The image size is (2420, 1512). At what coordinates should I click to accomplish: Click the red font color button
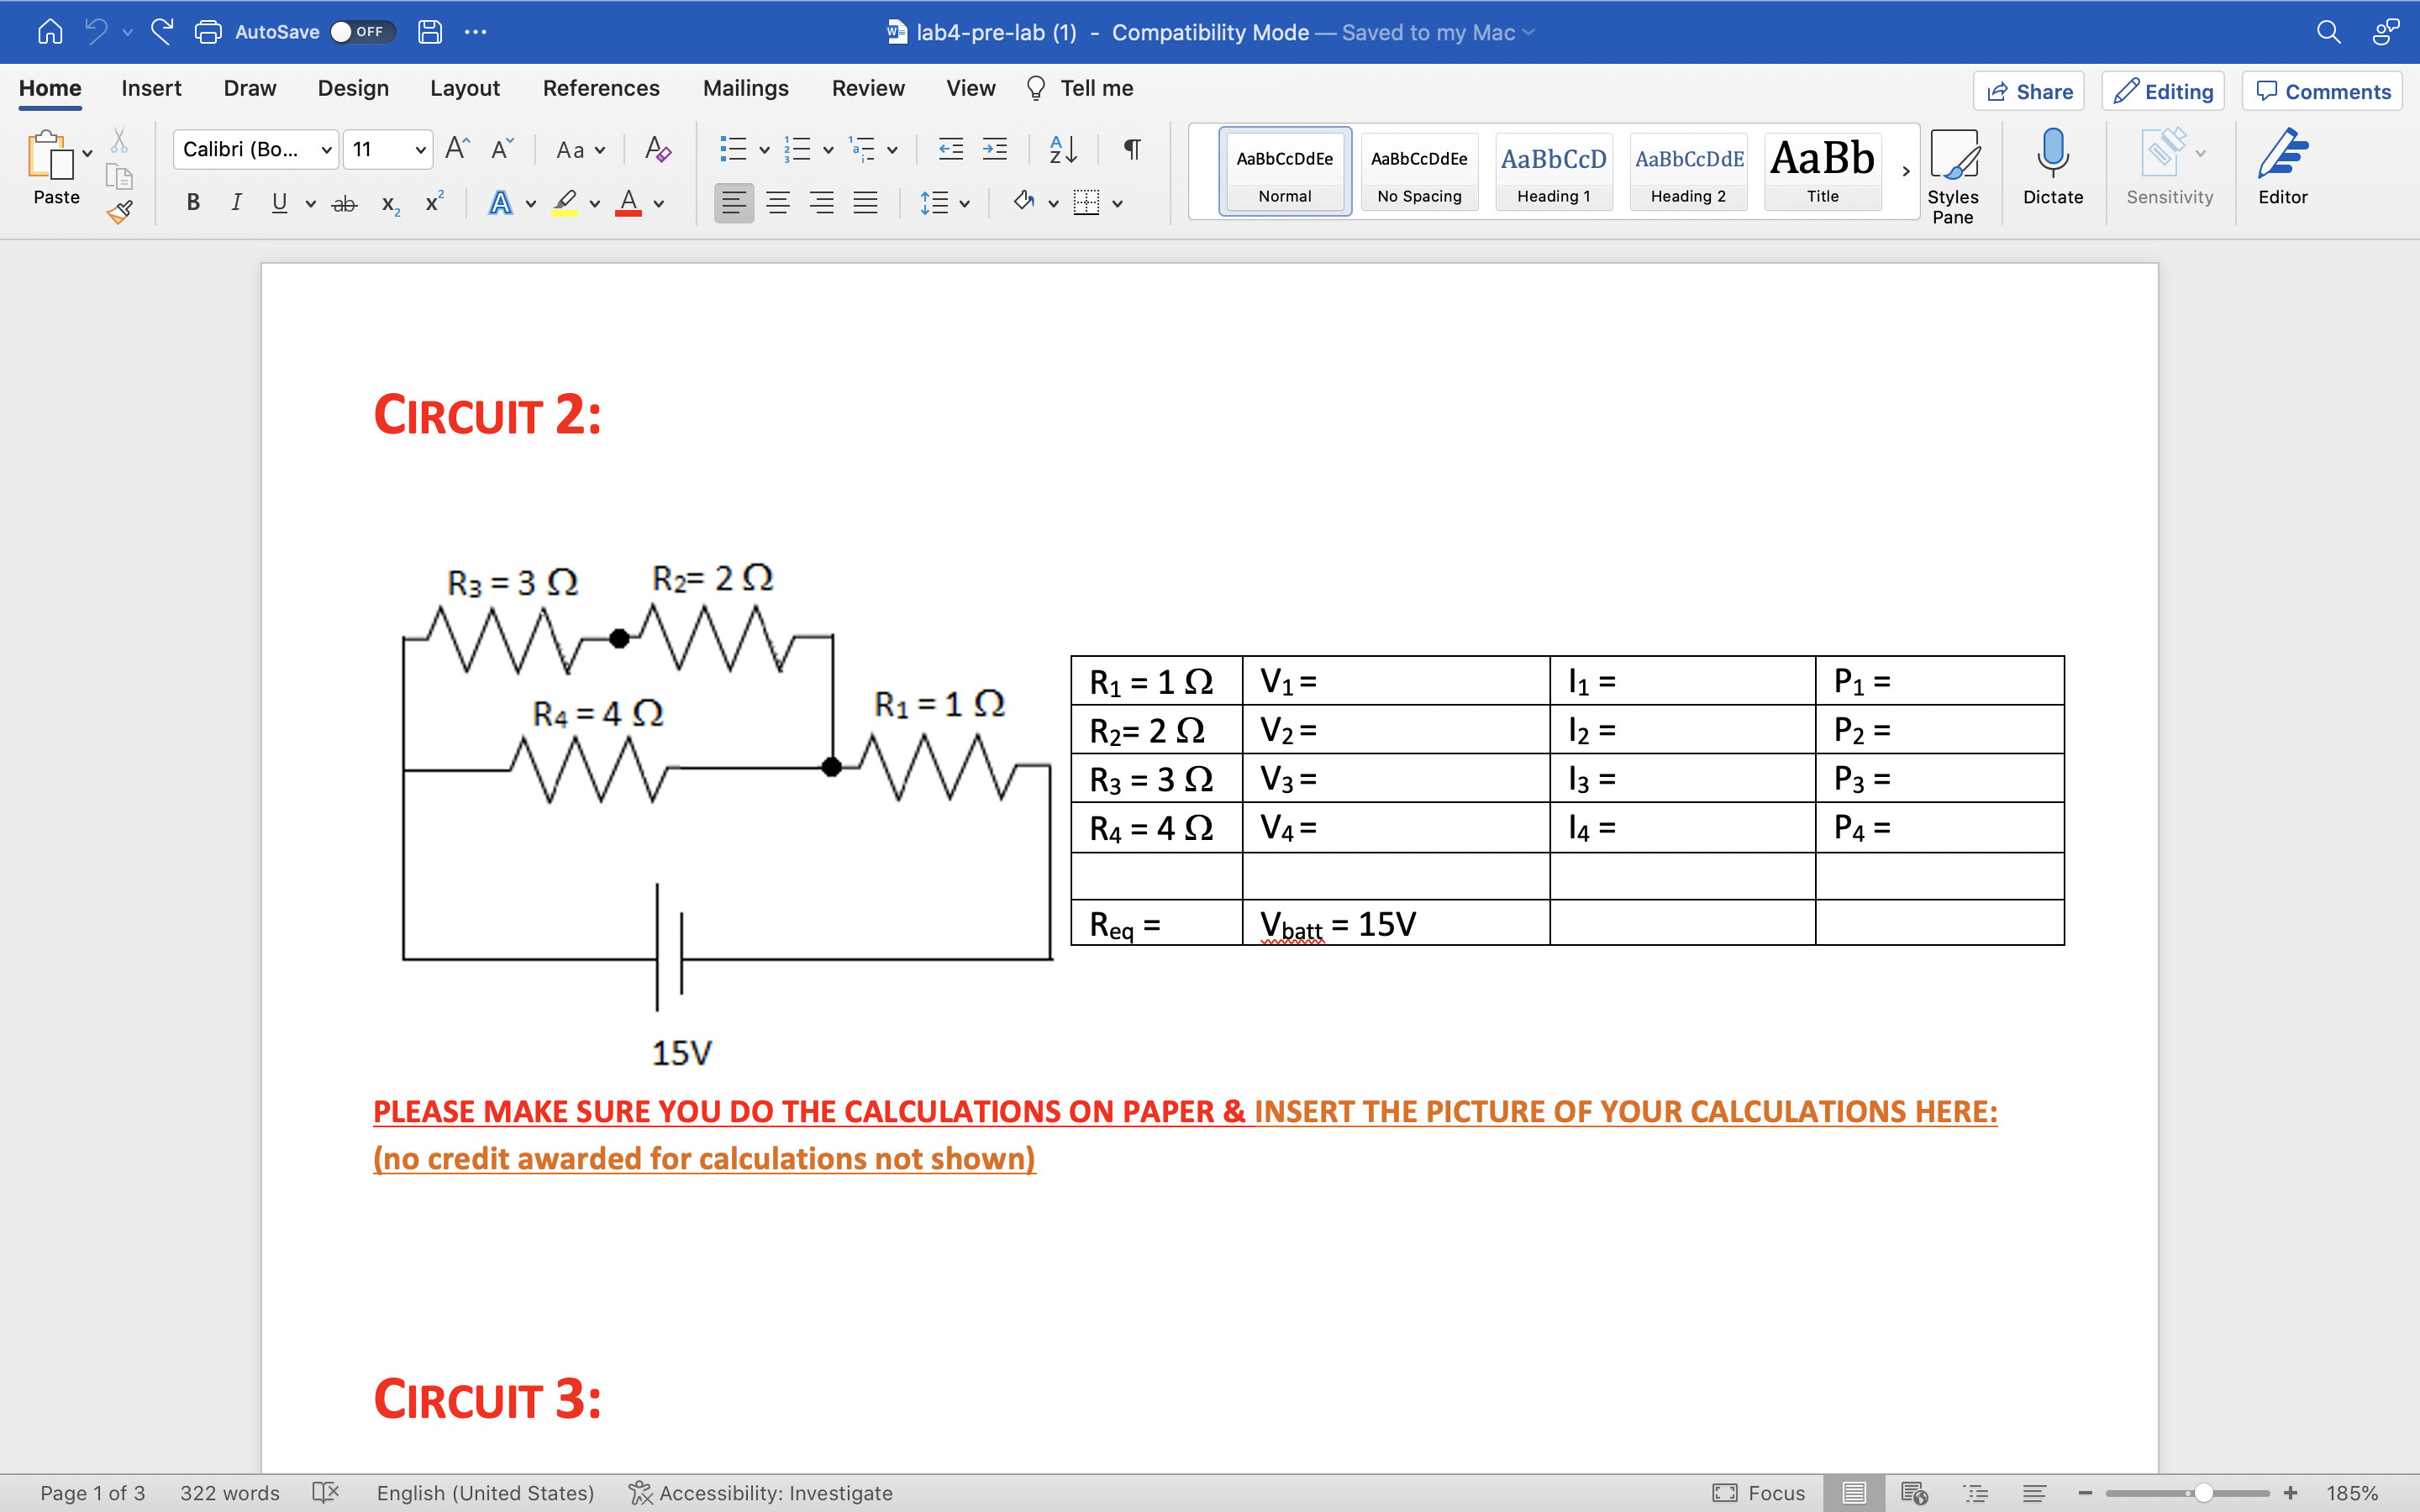coord(628,203)
